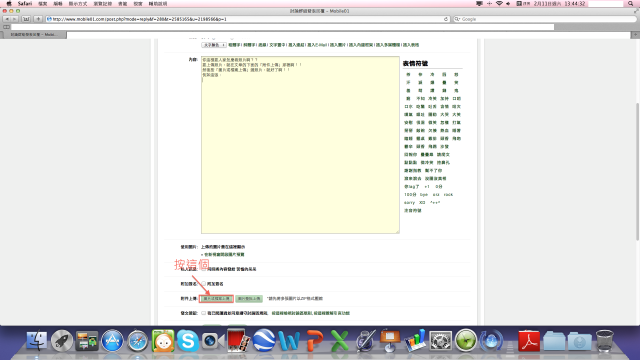Open Microsoft Excel from the dock
The image size is (640, 360).
tap(340, 340)
